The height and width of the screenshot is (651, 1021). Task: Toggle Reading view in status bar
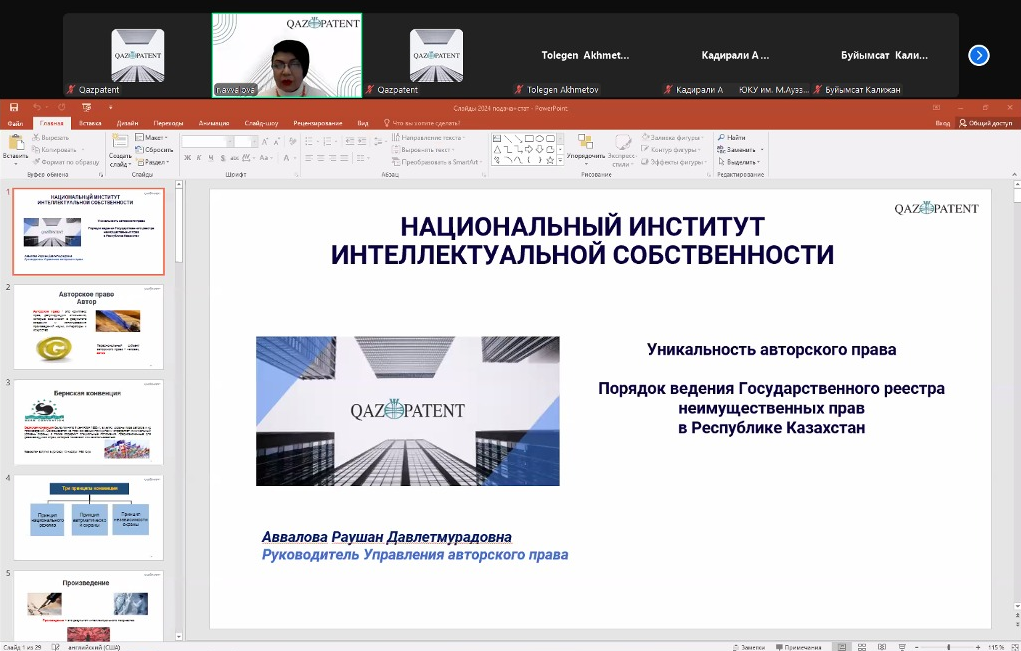[x=880, y=646]
